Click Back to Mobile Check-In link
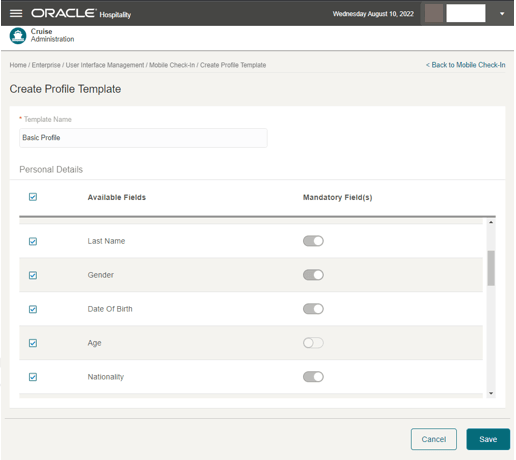Image resolution: width=516 pixels, height=460 pixels. coord(465,65)
